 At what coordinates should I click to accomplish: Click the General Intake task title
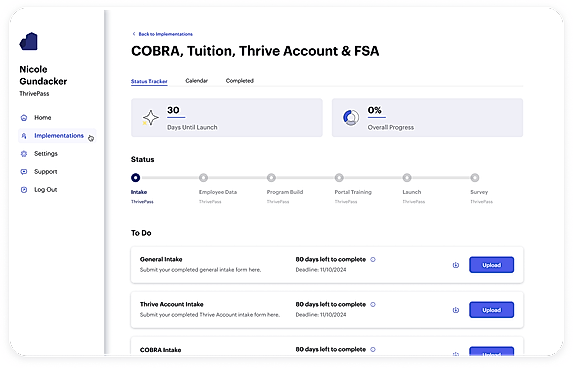point(161,259)
